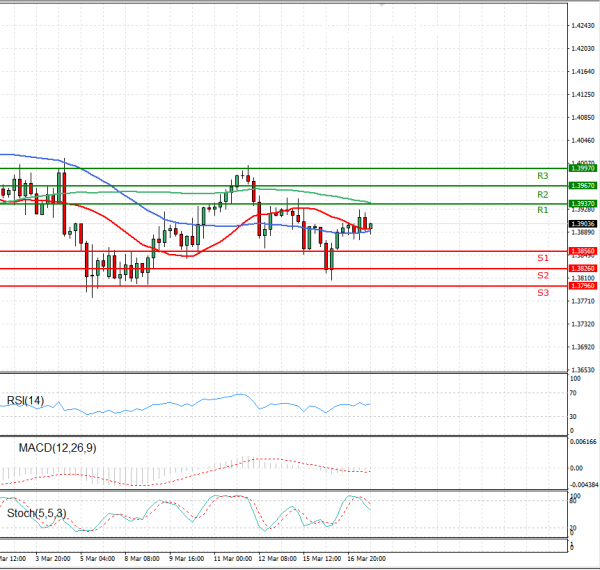Screen dimensions: 600x570
Task: Click the S2 support label
Action: (543, 275)
